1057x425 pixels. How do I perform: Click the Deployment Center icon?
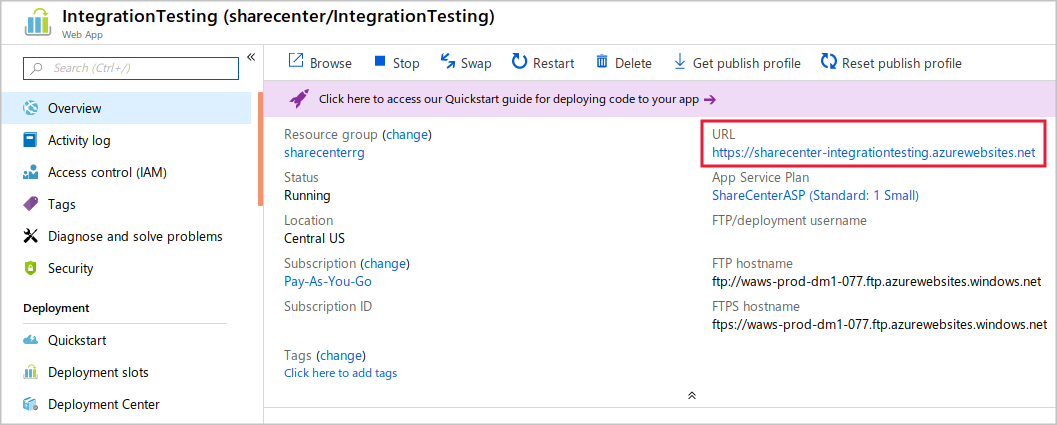30,404
